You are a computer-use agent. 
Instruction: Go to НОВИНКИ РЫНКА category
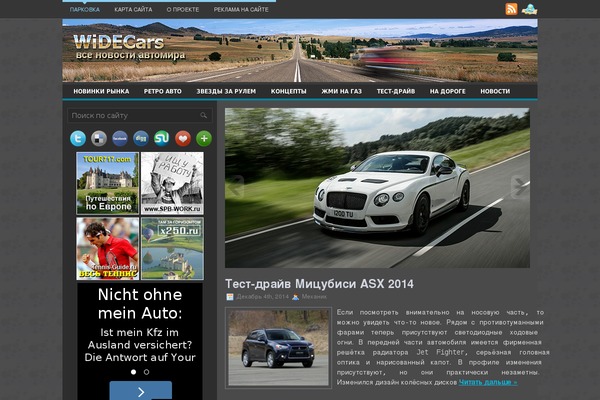(101, 91)
